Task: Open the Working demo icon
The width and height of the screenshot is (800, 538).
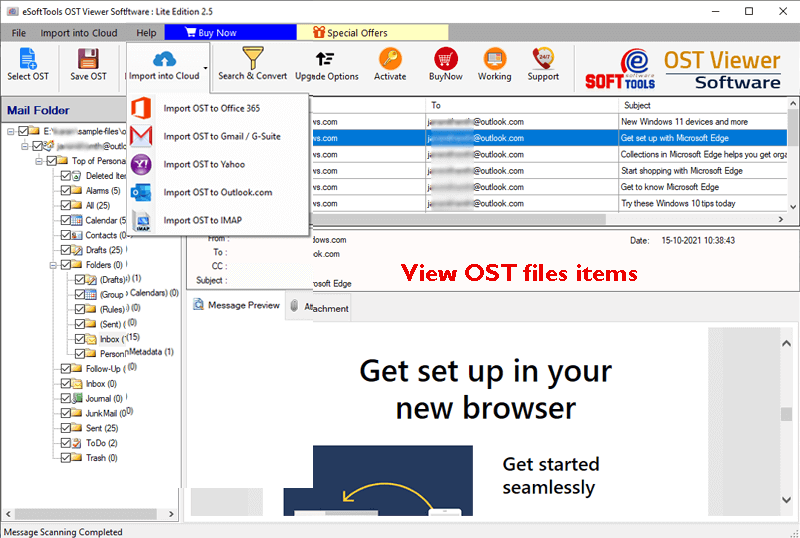Action: pyautogui.click(x=494, y=58)
